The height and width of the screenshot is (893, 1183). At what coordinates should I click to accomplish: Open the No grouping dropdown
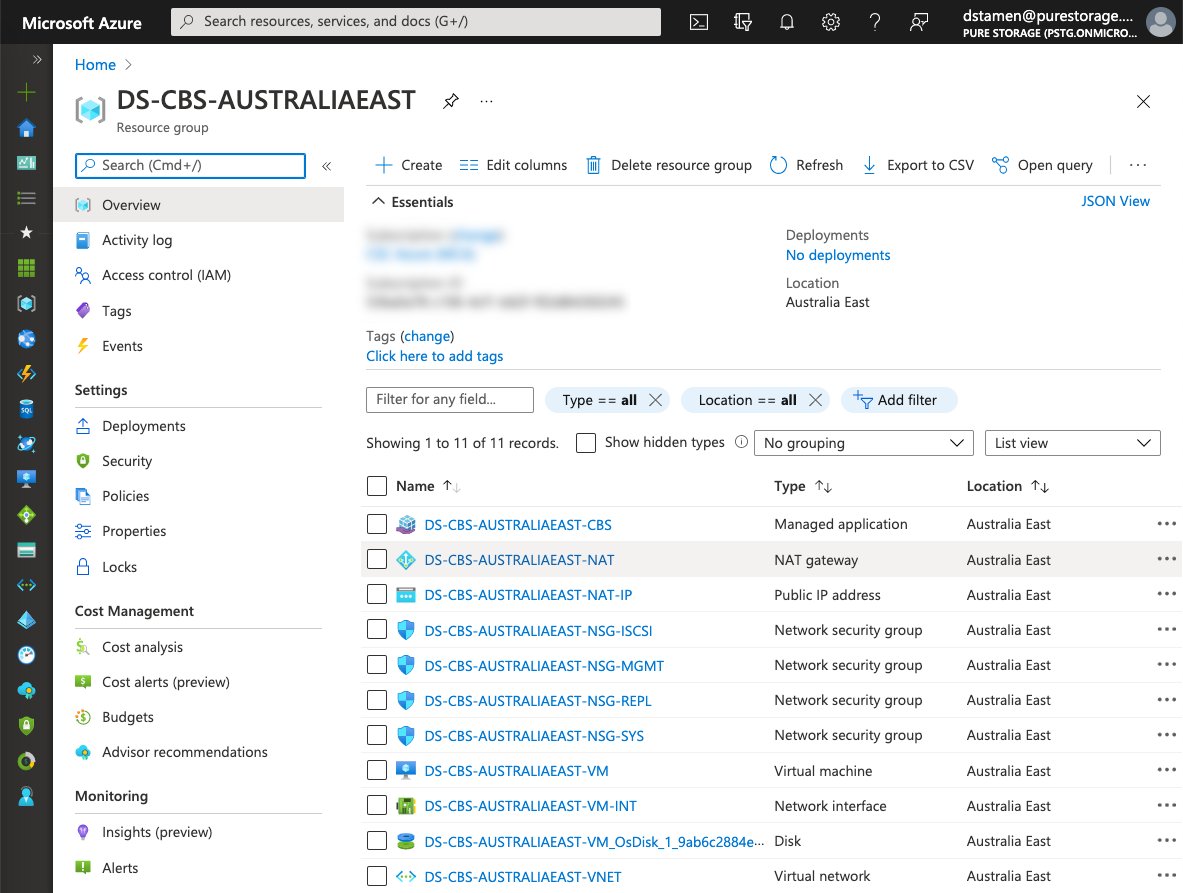tap(863, 443)
